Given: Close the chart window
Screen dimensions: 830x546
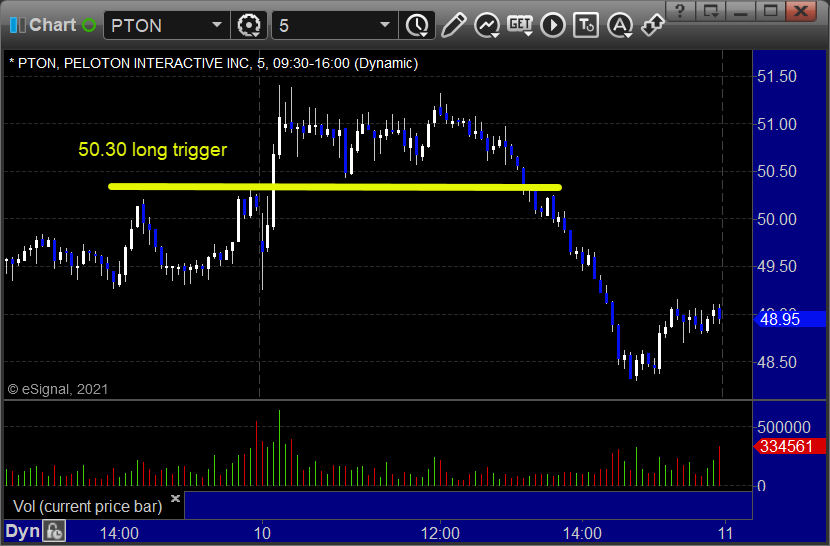Looking at the screenshot, I should 801,11.
